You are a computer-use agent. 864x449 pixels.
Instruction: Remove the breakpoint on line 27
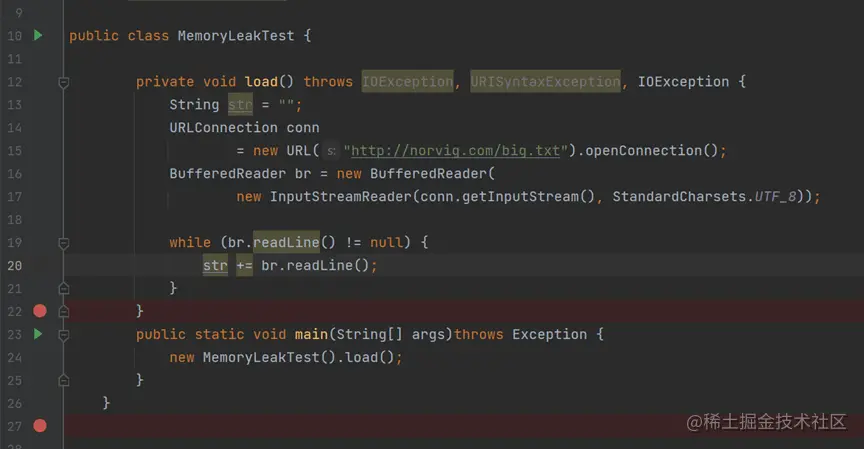(40, 425)
